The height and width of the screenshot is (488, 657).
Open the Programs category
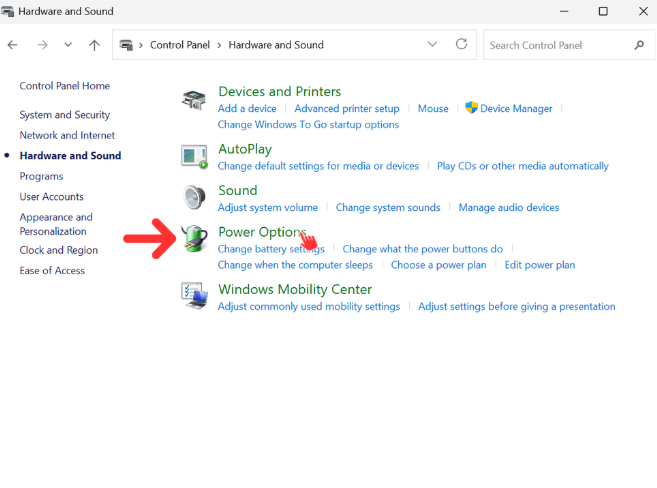[41, 176]
